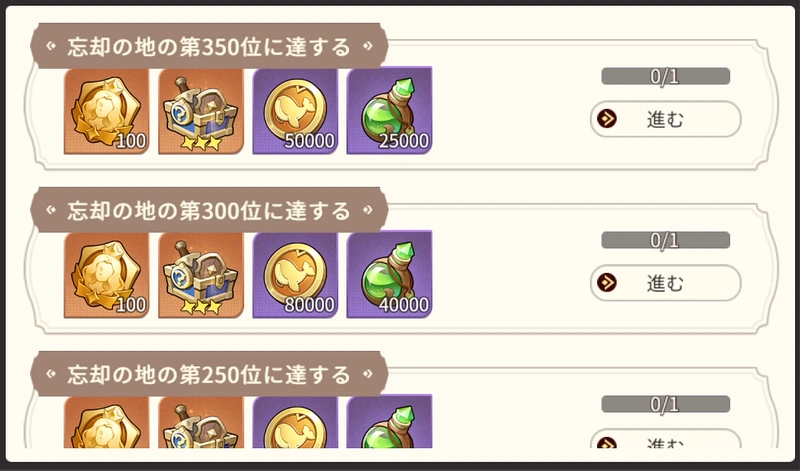
Task: Click the 0/1 progress bar of rank 300 quest
Action: [665, 240]
